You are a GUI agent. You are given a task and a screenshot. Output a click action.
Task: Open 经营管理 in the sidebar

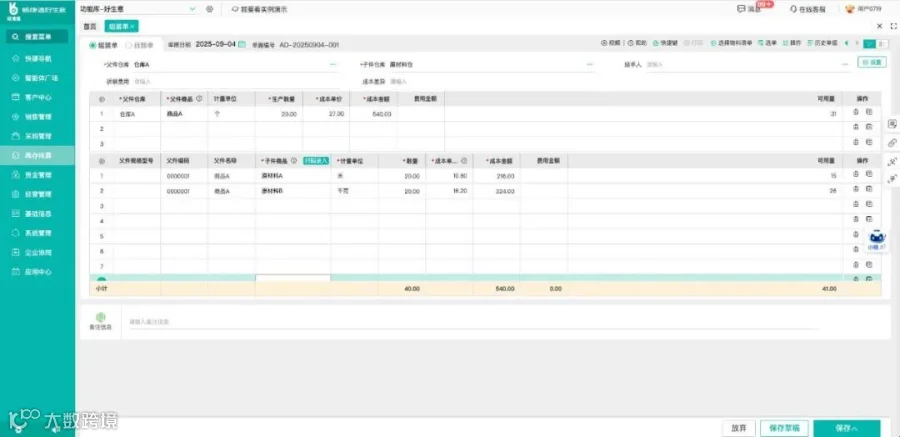point(37,195)
